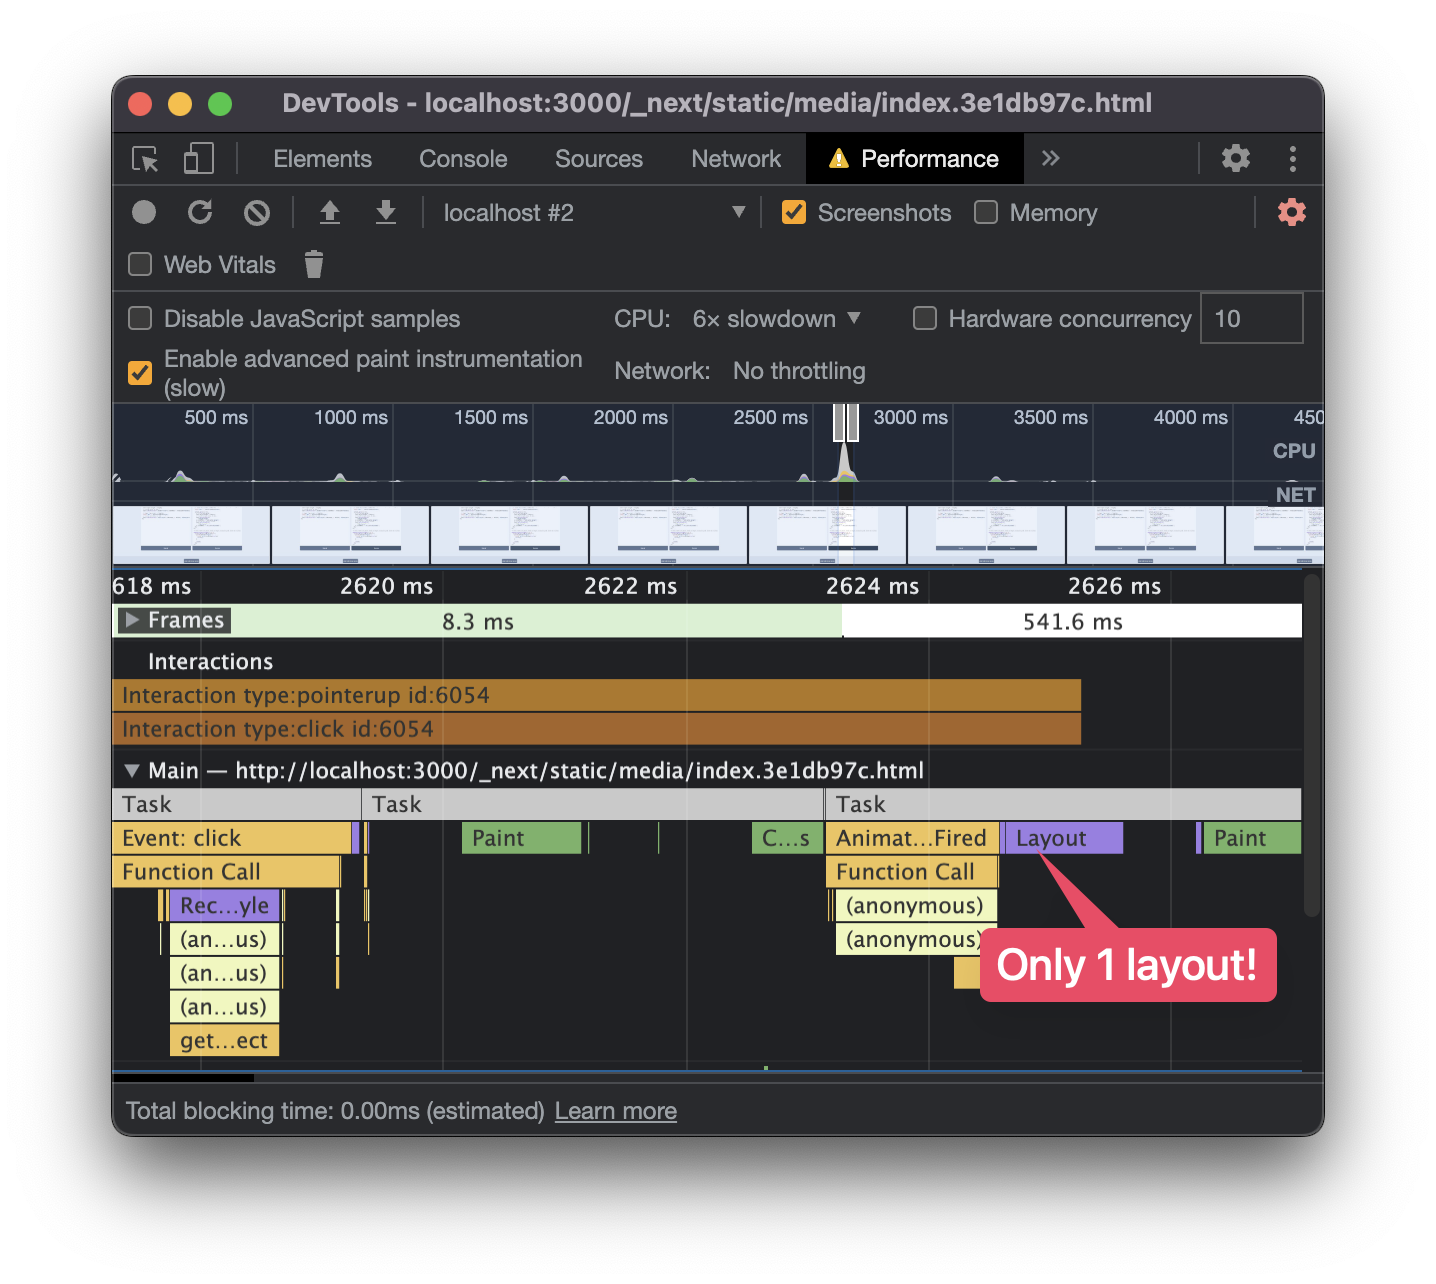The image size is (1436, 1284).
Task: Clear the recording with the ban icon
Action: tap(257, 212)
